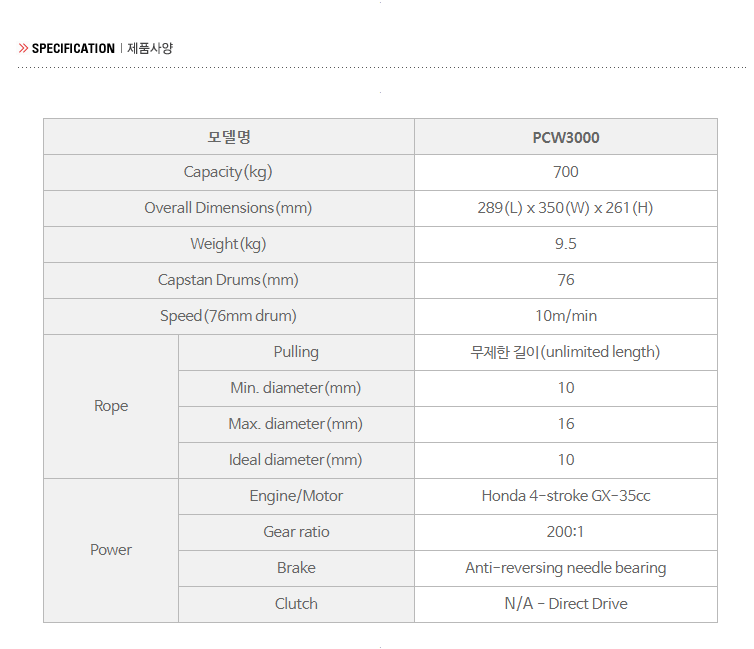Click the 제품사양 heading label
Screen dimensions: 754x649
(x=150, y=48)
